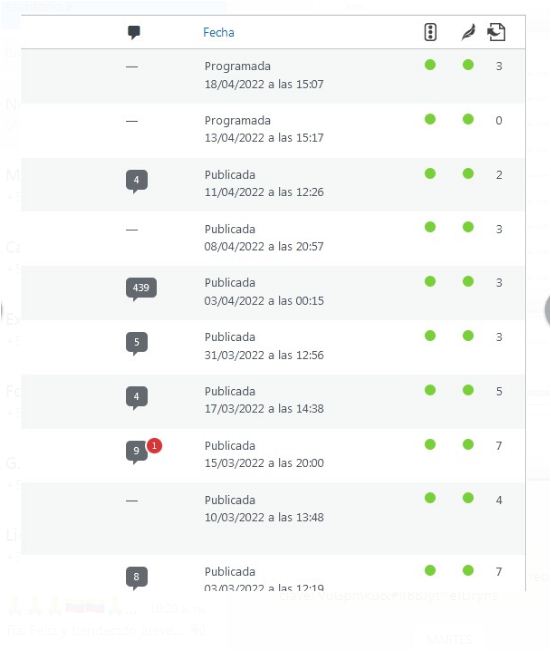
Task: Click the SEO traffic light column header icon
Action: click(430, 32)
